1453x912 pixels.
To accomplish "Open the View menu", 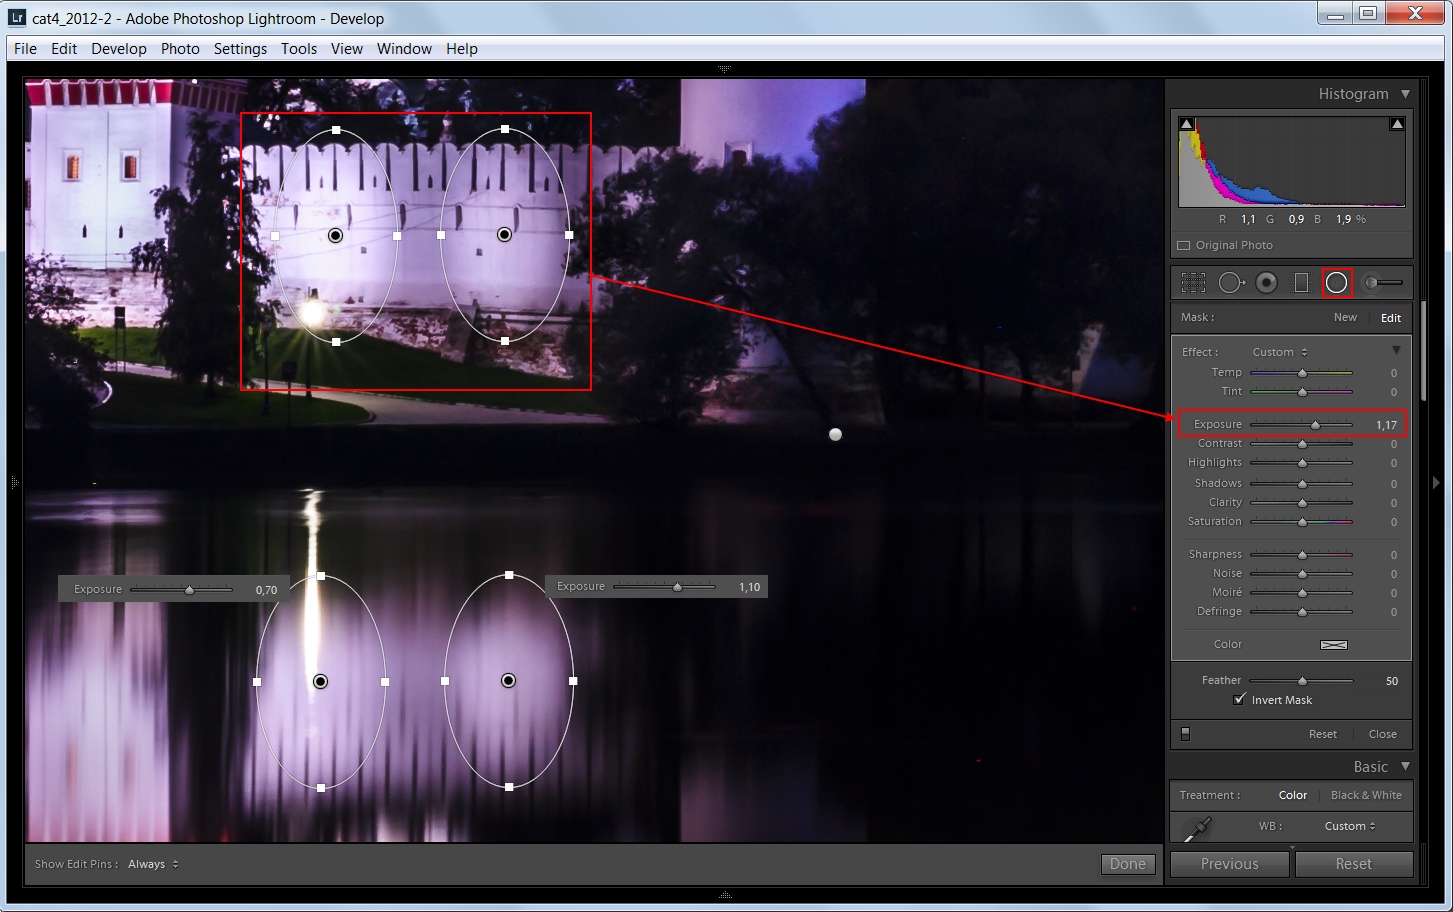I will (347, 48).
